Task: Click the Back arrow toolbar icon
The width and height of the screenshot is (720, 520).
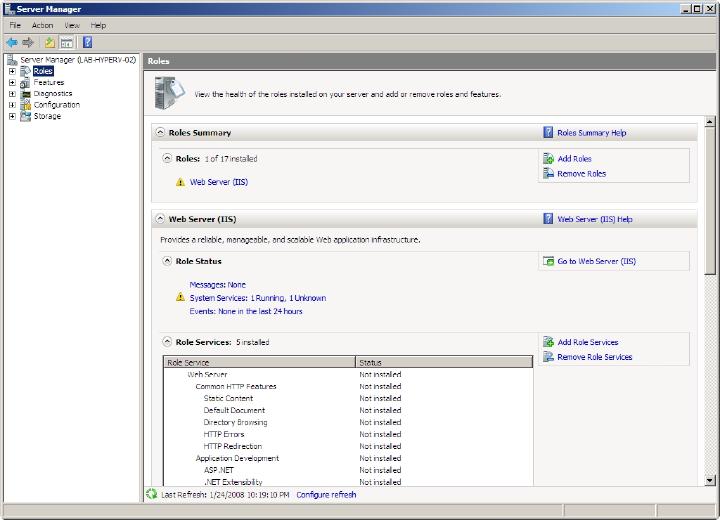Action: [11, 43]
